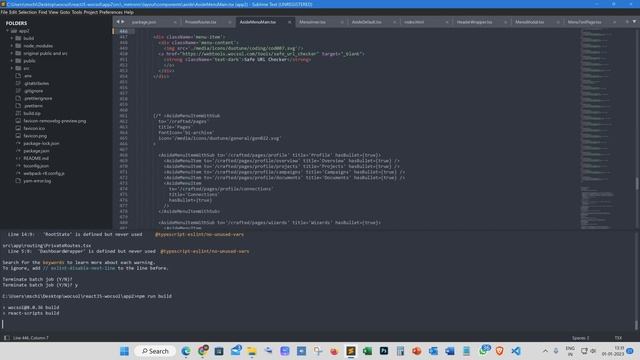The image size is (640, 360).
Task: Collapse the app2 root folder
Action: [x=7, y=31]
